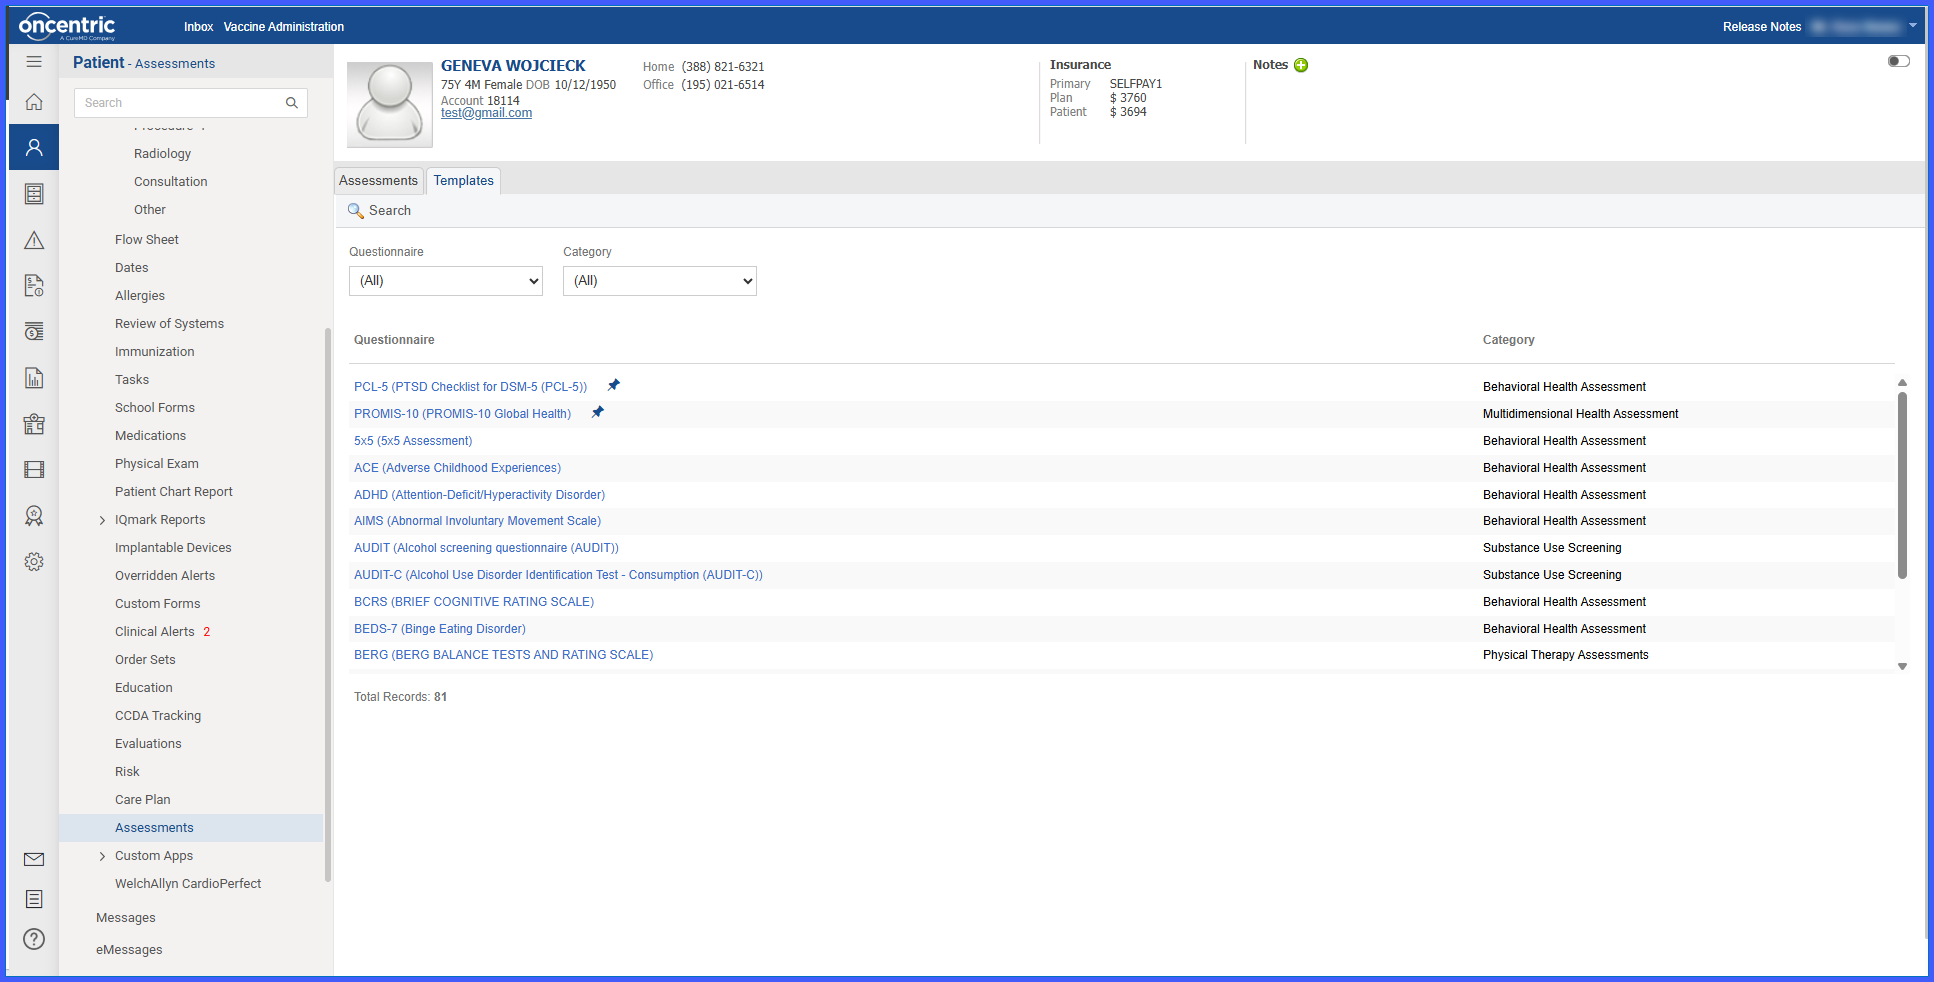Click the Questionnaire column header

394,340
